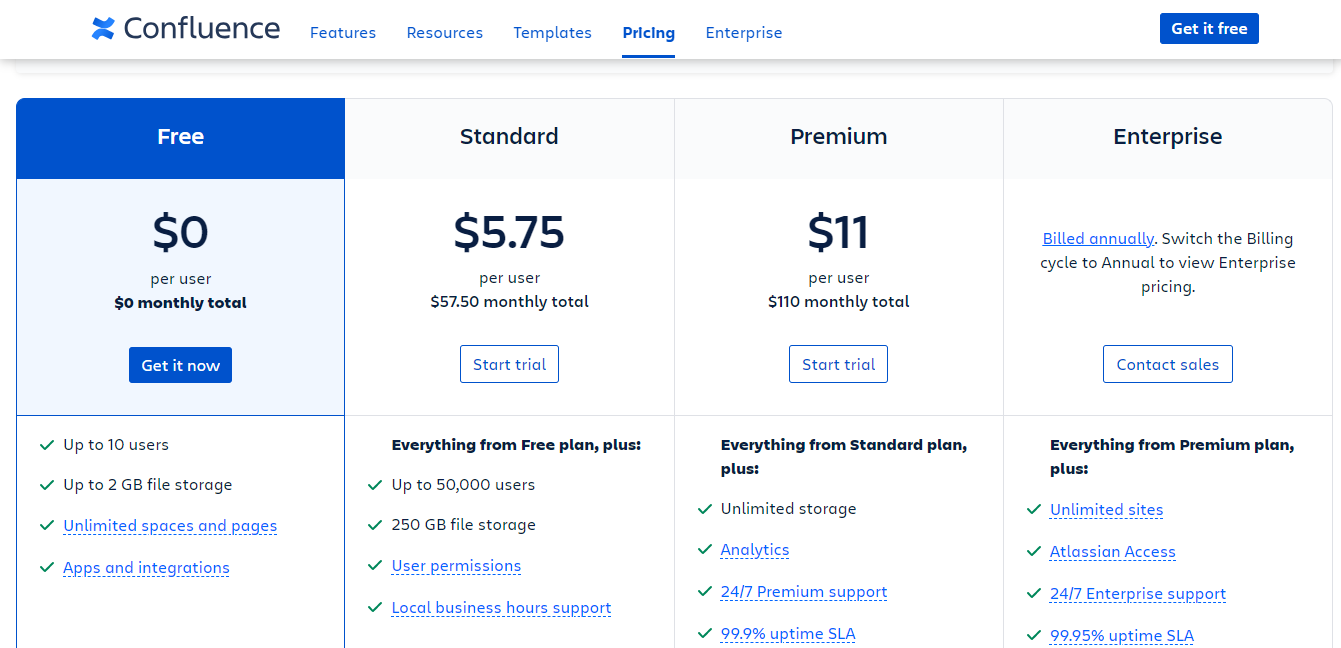Open the Analytics feature link
Image resolution: width=1341 pixels, height=648 pixels.
point(754,550)
